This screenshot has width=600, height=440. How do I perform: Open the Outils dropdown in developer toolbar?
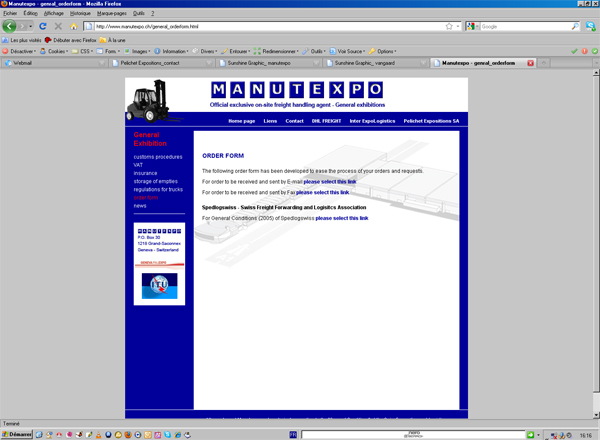point(314,51)
